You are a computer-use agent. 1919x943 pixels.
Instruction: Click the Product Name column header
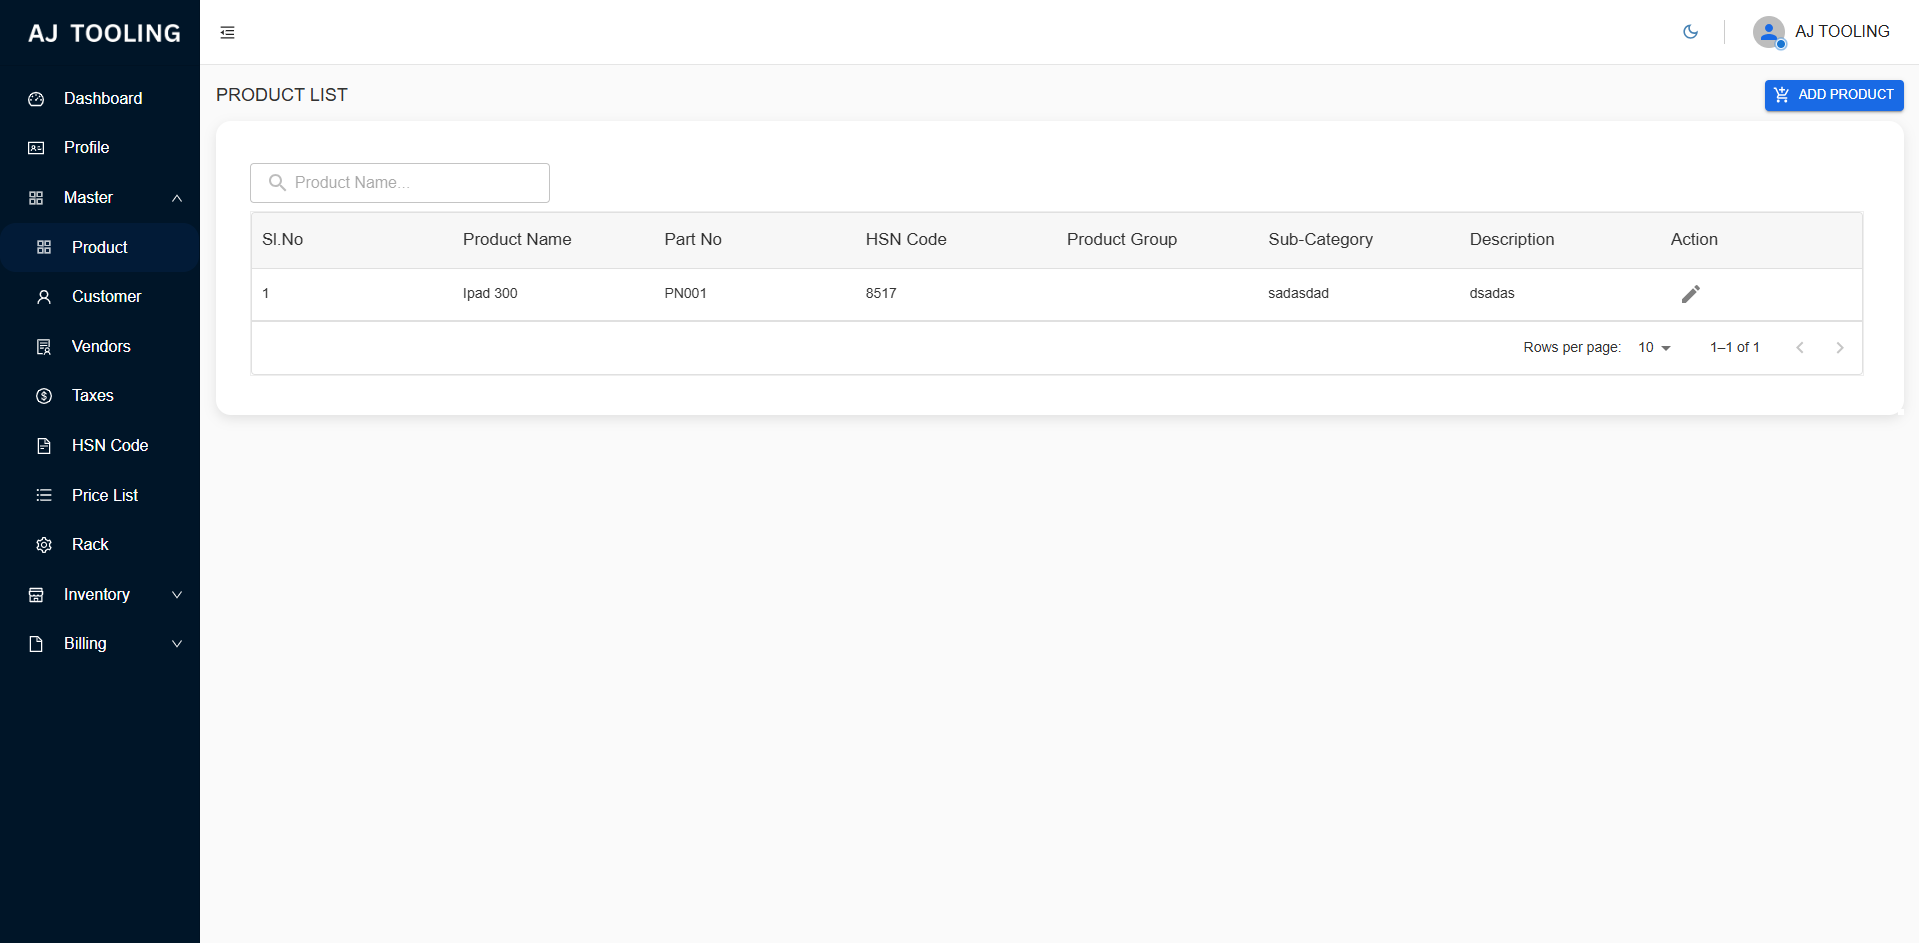[x=517, y=239]
